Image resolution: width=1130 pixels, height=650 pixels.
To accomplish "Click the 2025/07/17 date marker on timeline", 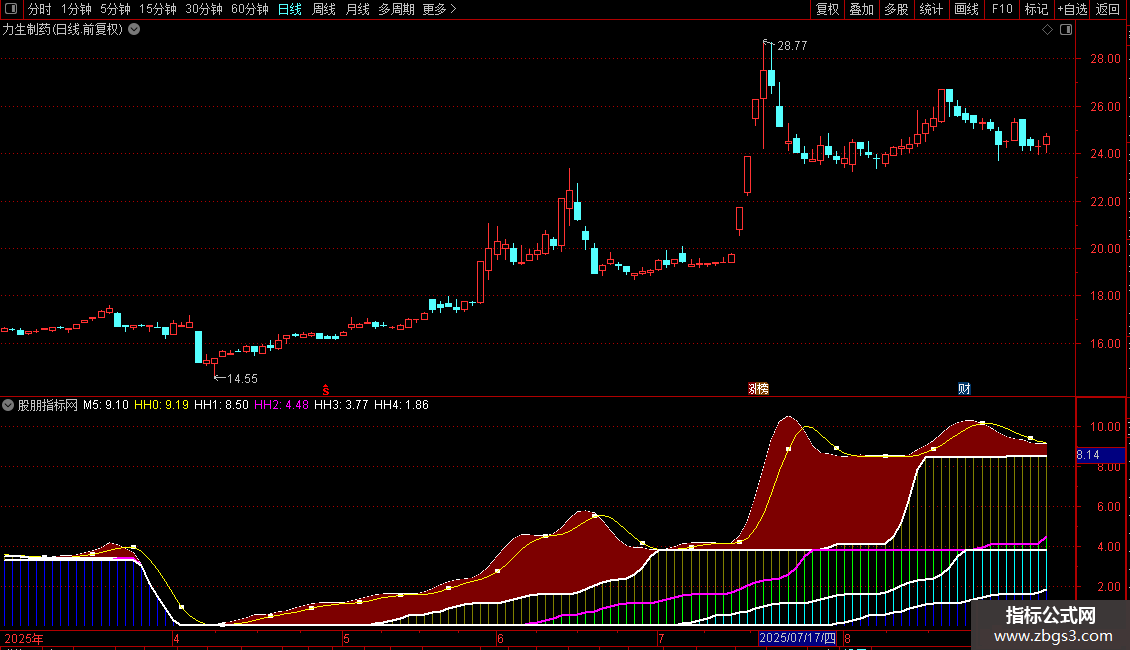I will (797, 637).
